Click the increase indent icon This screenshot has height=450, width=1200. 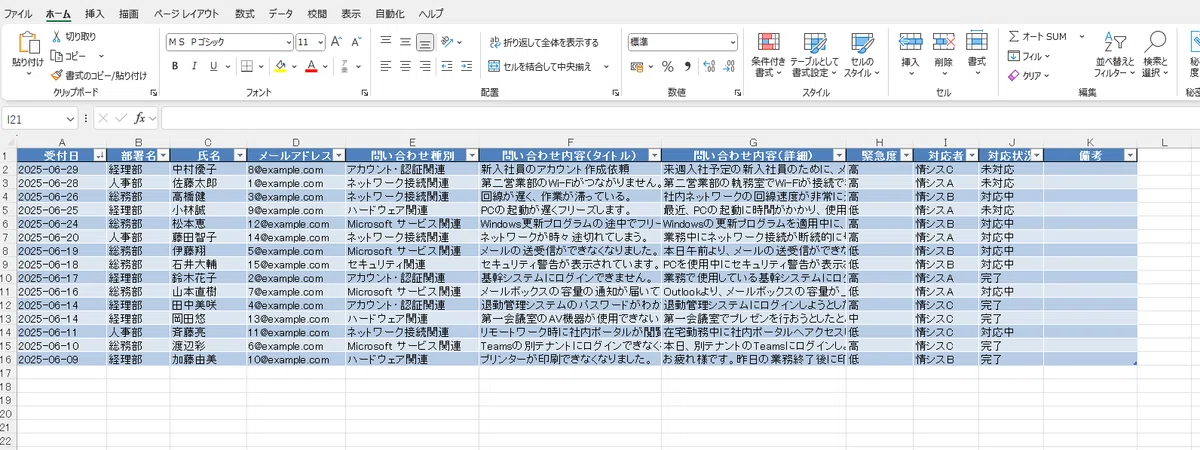[468, 66]
